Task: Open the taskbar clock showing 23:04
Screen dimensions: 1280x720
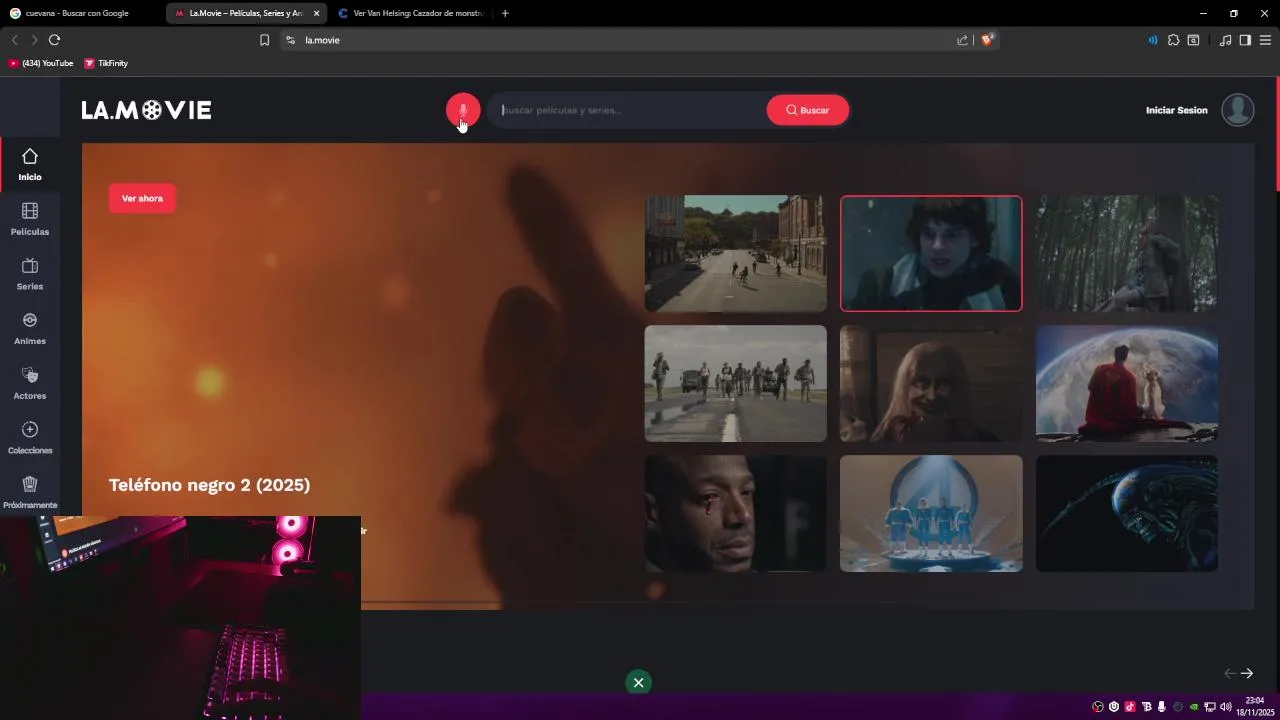Action: pyautogui.click(x=1255, y=706)
